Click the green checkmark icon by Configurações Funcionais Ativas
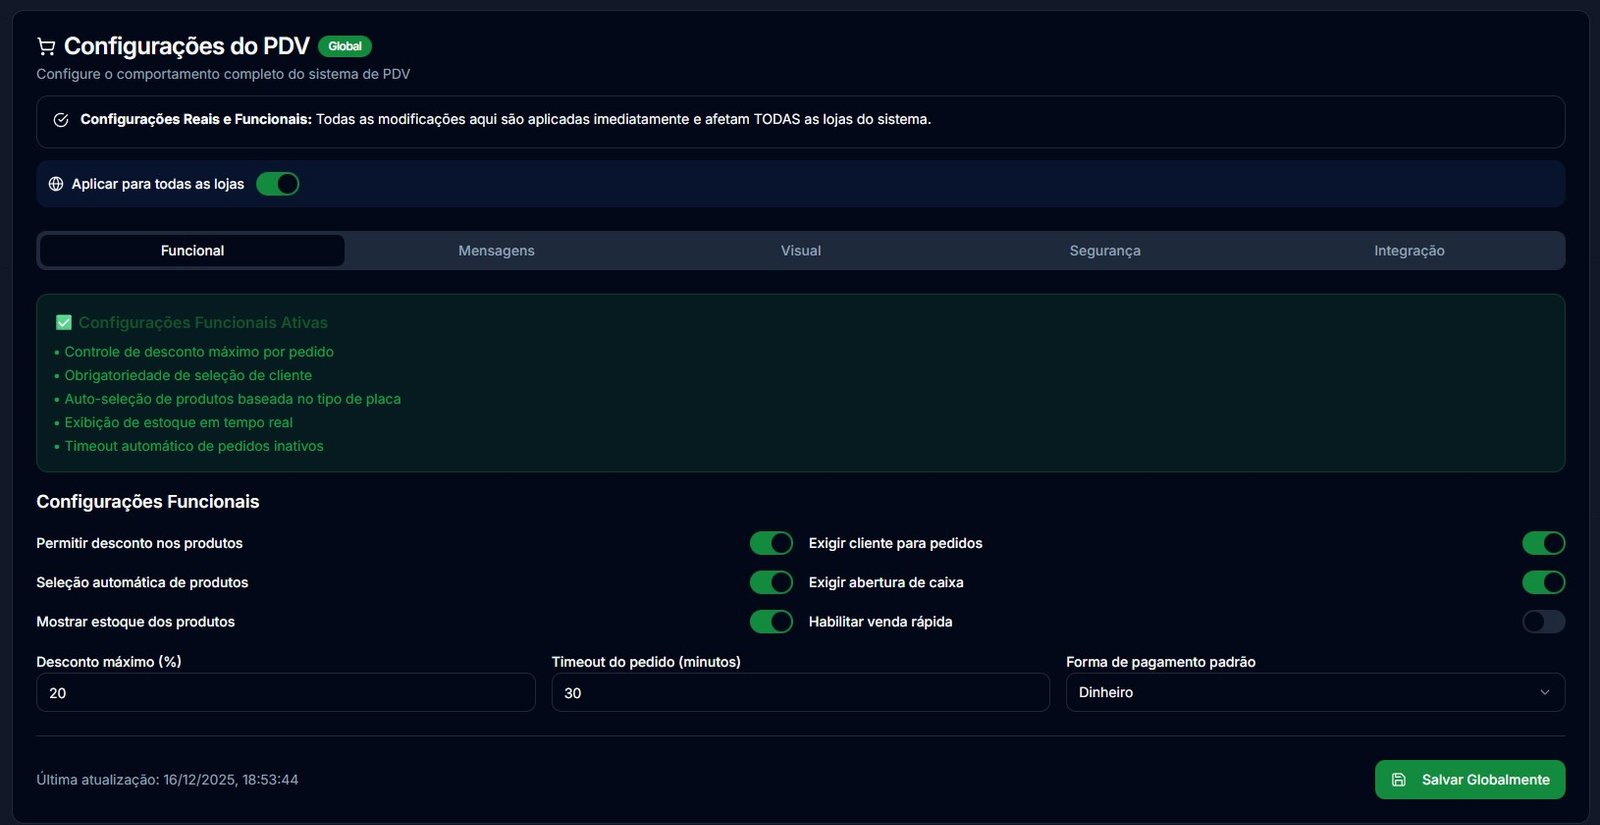 pyautogui.click(x=64, y=323)
